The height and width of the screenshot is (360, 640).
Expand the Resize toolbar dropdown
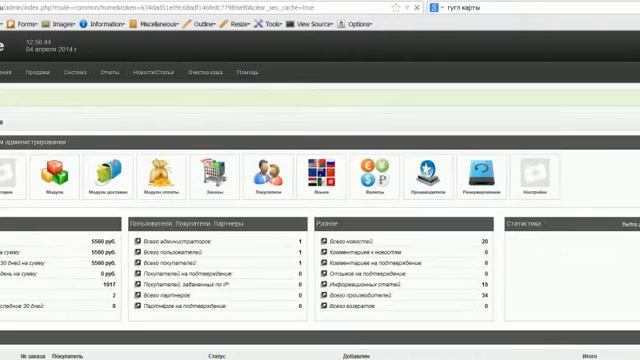pos(249,24)
